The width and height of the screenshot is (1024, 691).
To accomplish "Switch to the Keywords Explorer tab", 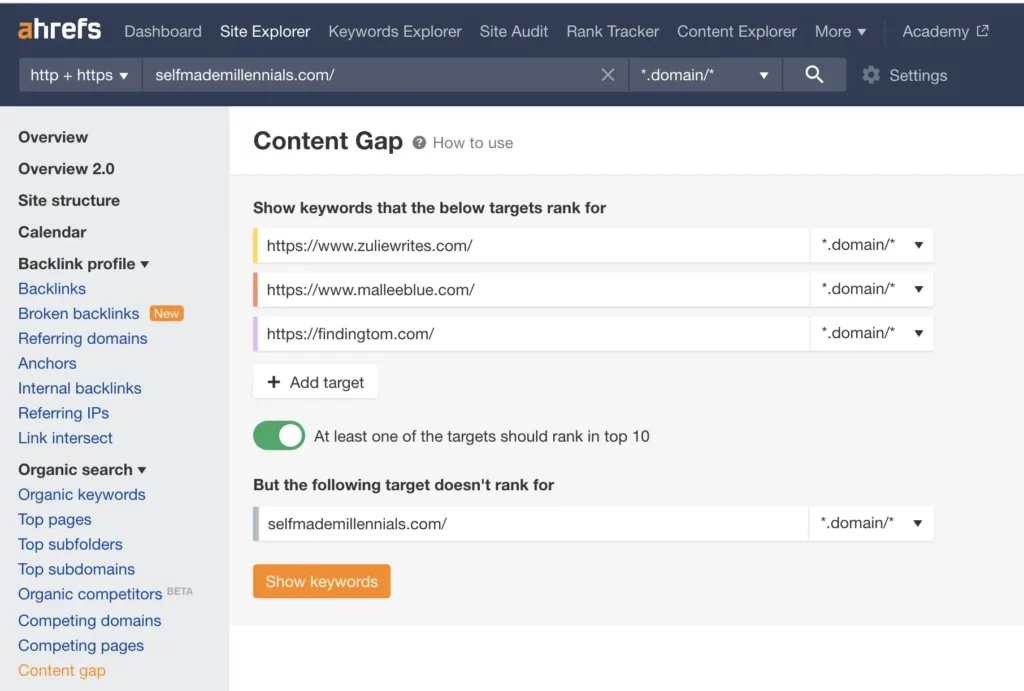I will 394,31.
